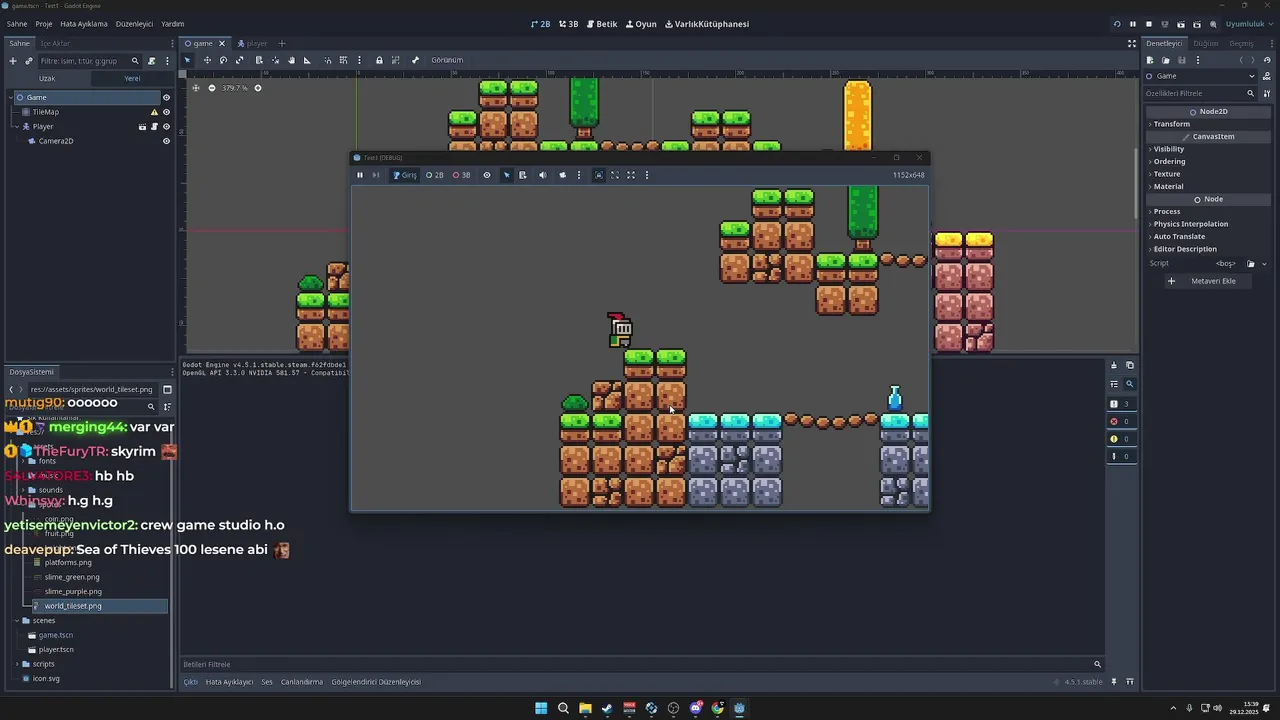Switch to the 3B workspace
1280x720 pixels.
point(569,24)
